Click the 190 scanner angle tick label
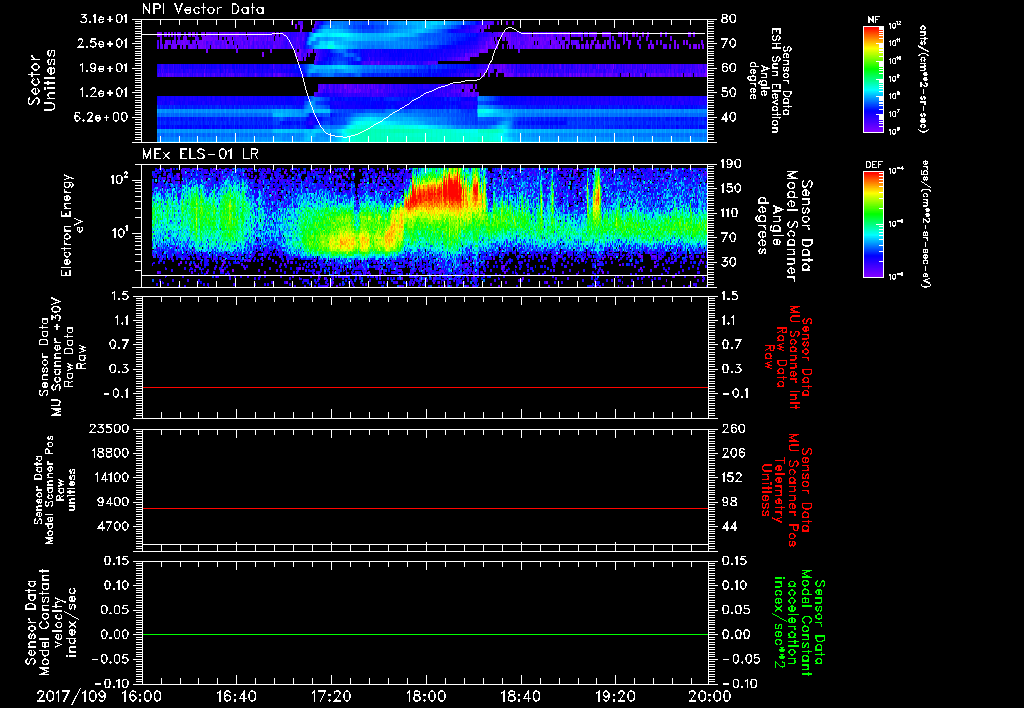Image resolution: width=1024 pixels, height=708 pixels. point(730,164)
